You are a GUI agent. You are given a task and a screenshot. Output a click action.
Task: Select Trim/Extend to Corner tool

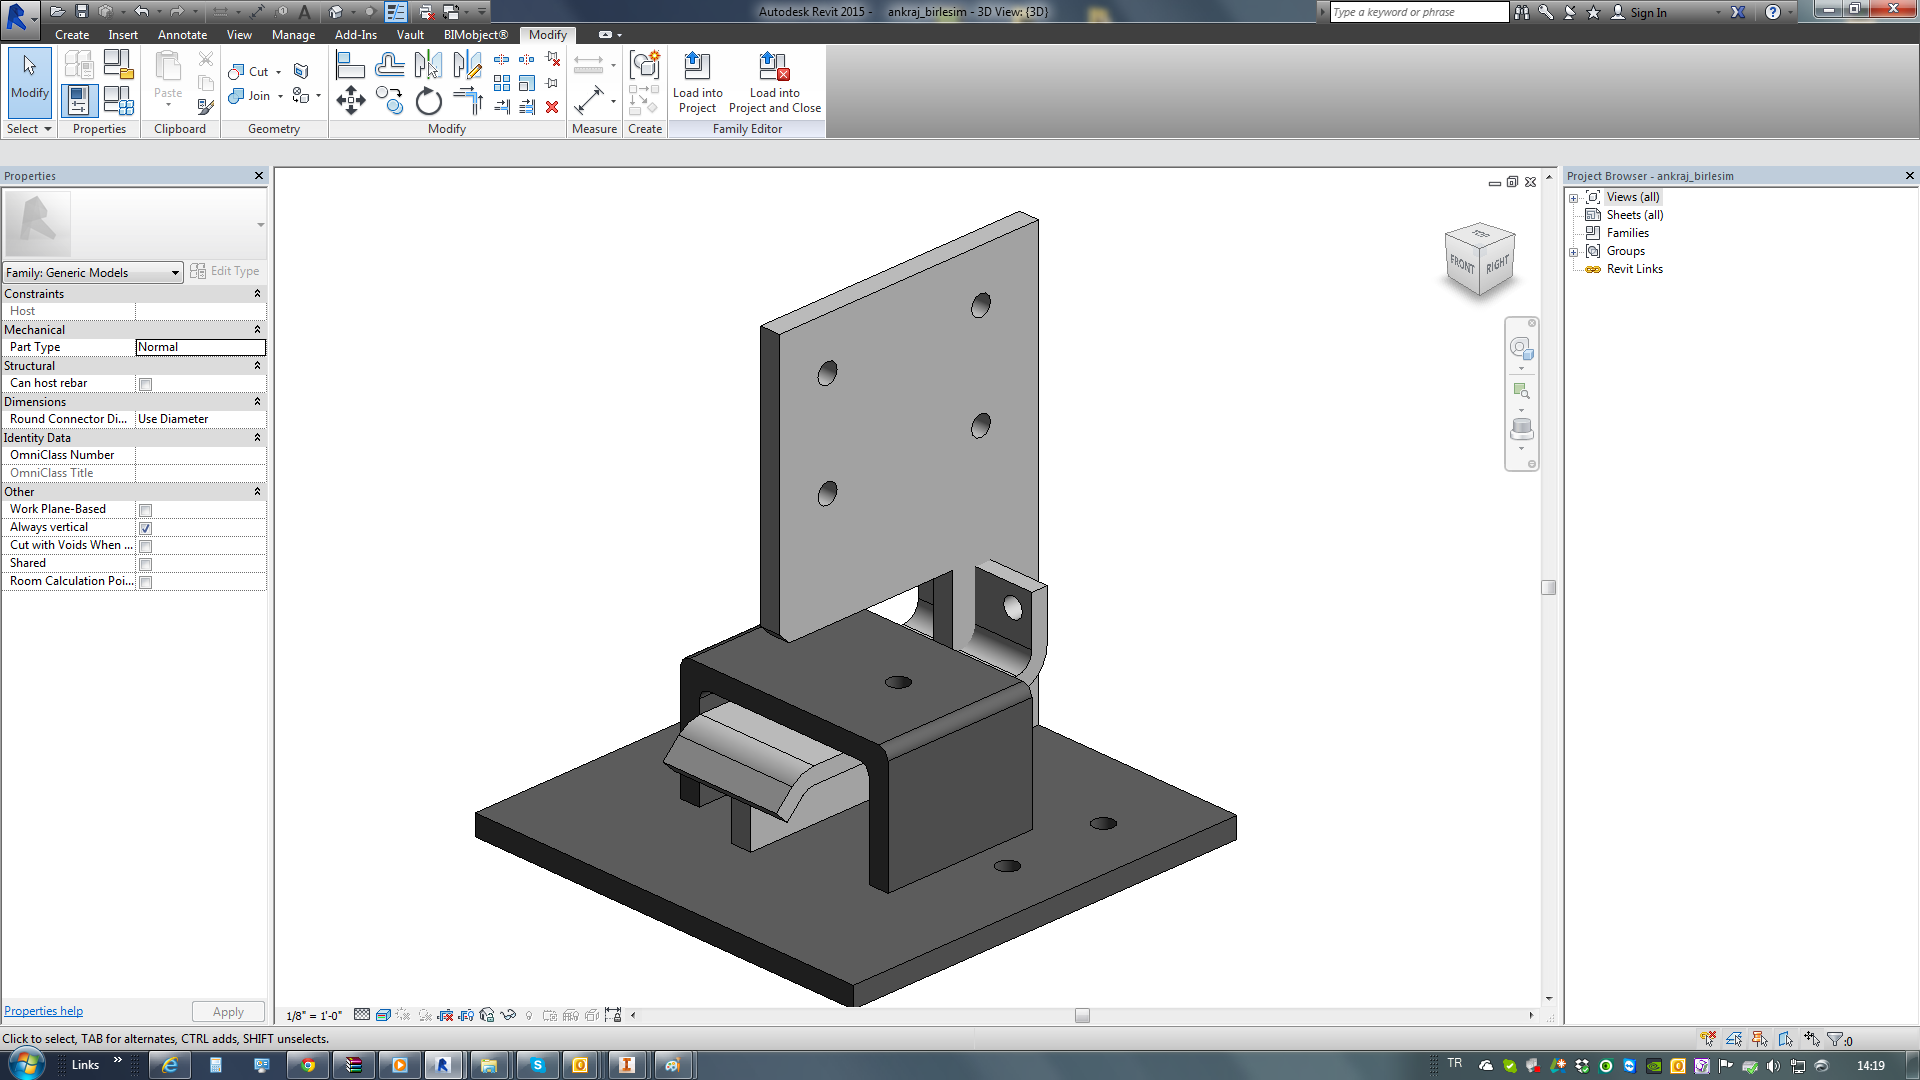click(467, 101)
